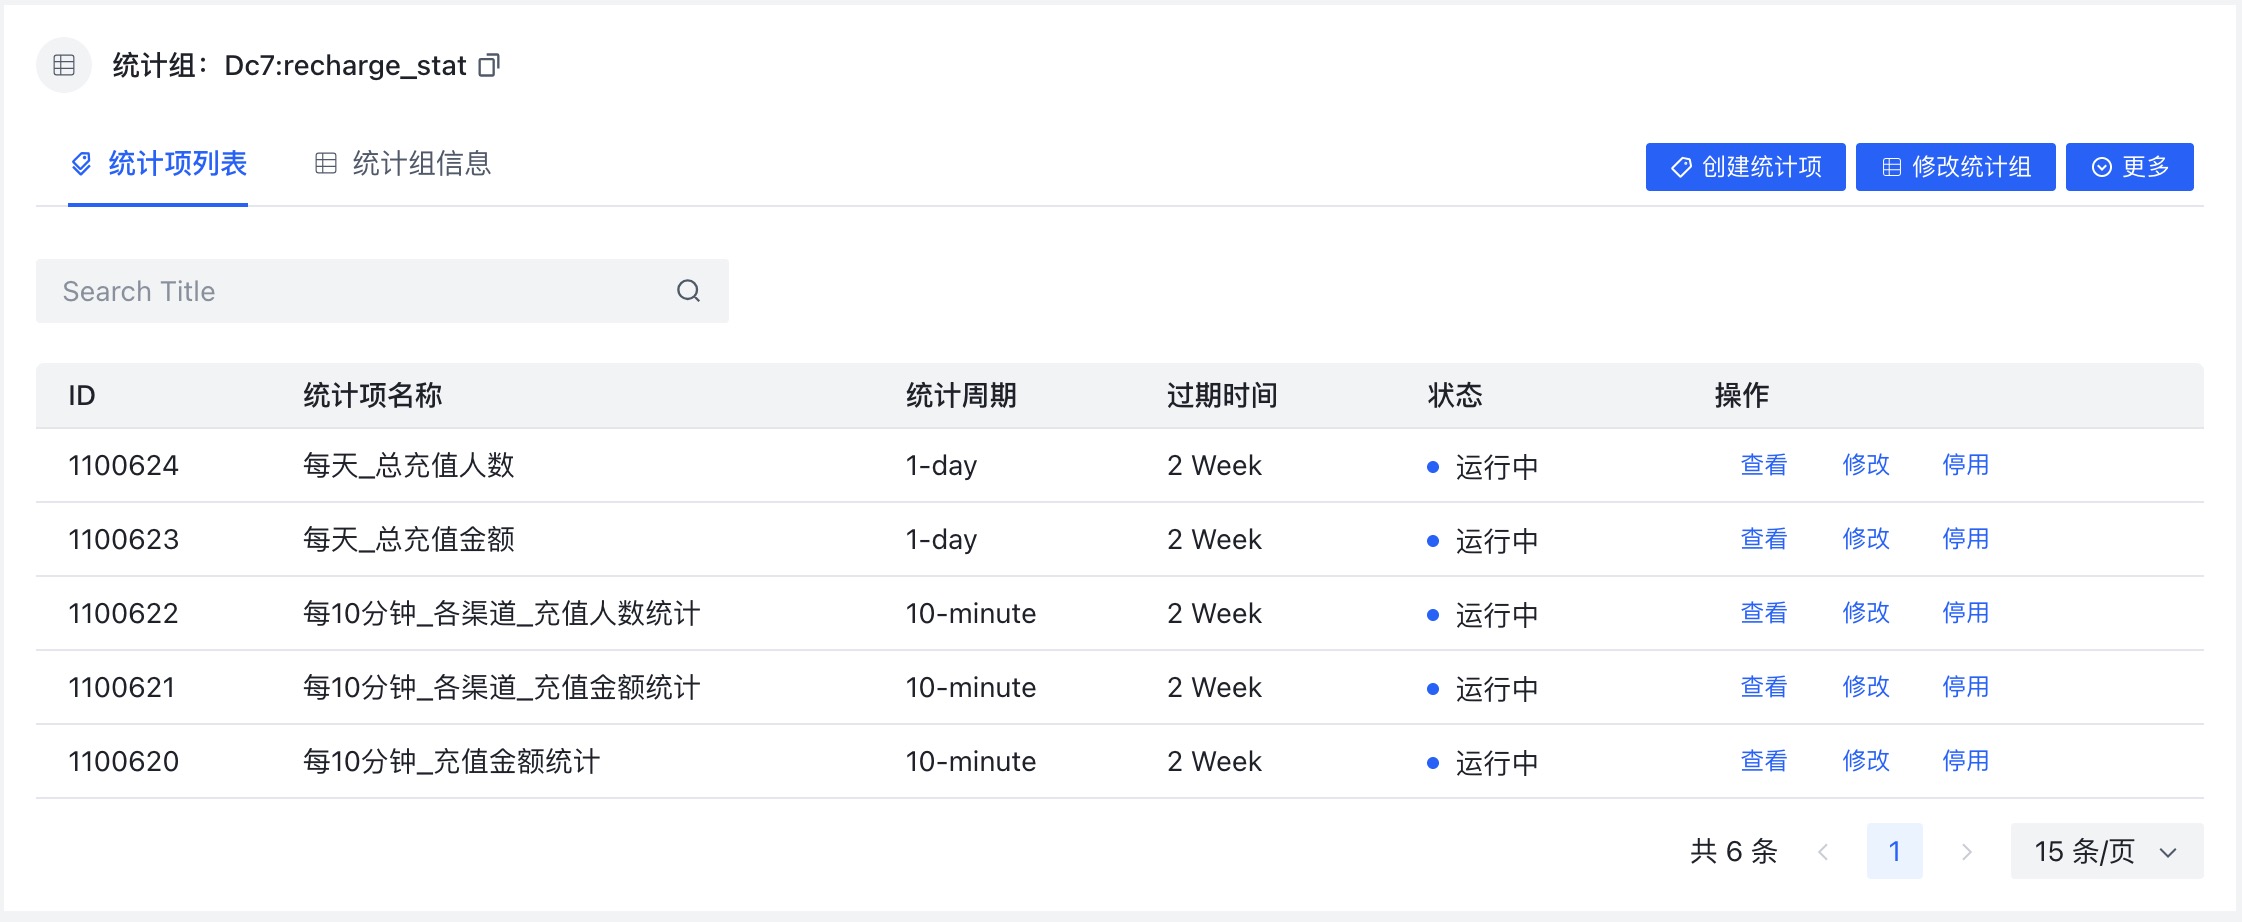Click the search magnifier icon
Image resolution: width=2242 pixels, height=922 pixels.
click(x=688, y=291)
